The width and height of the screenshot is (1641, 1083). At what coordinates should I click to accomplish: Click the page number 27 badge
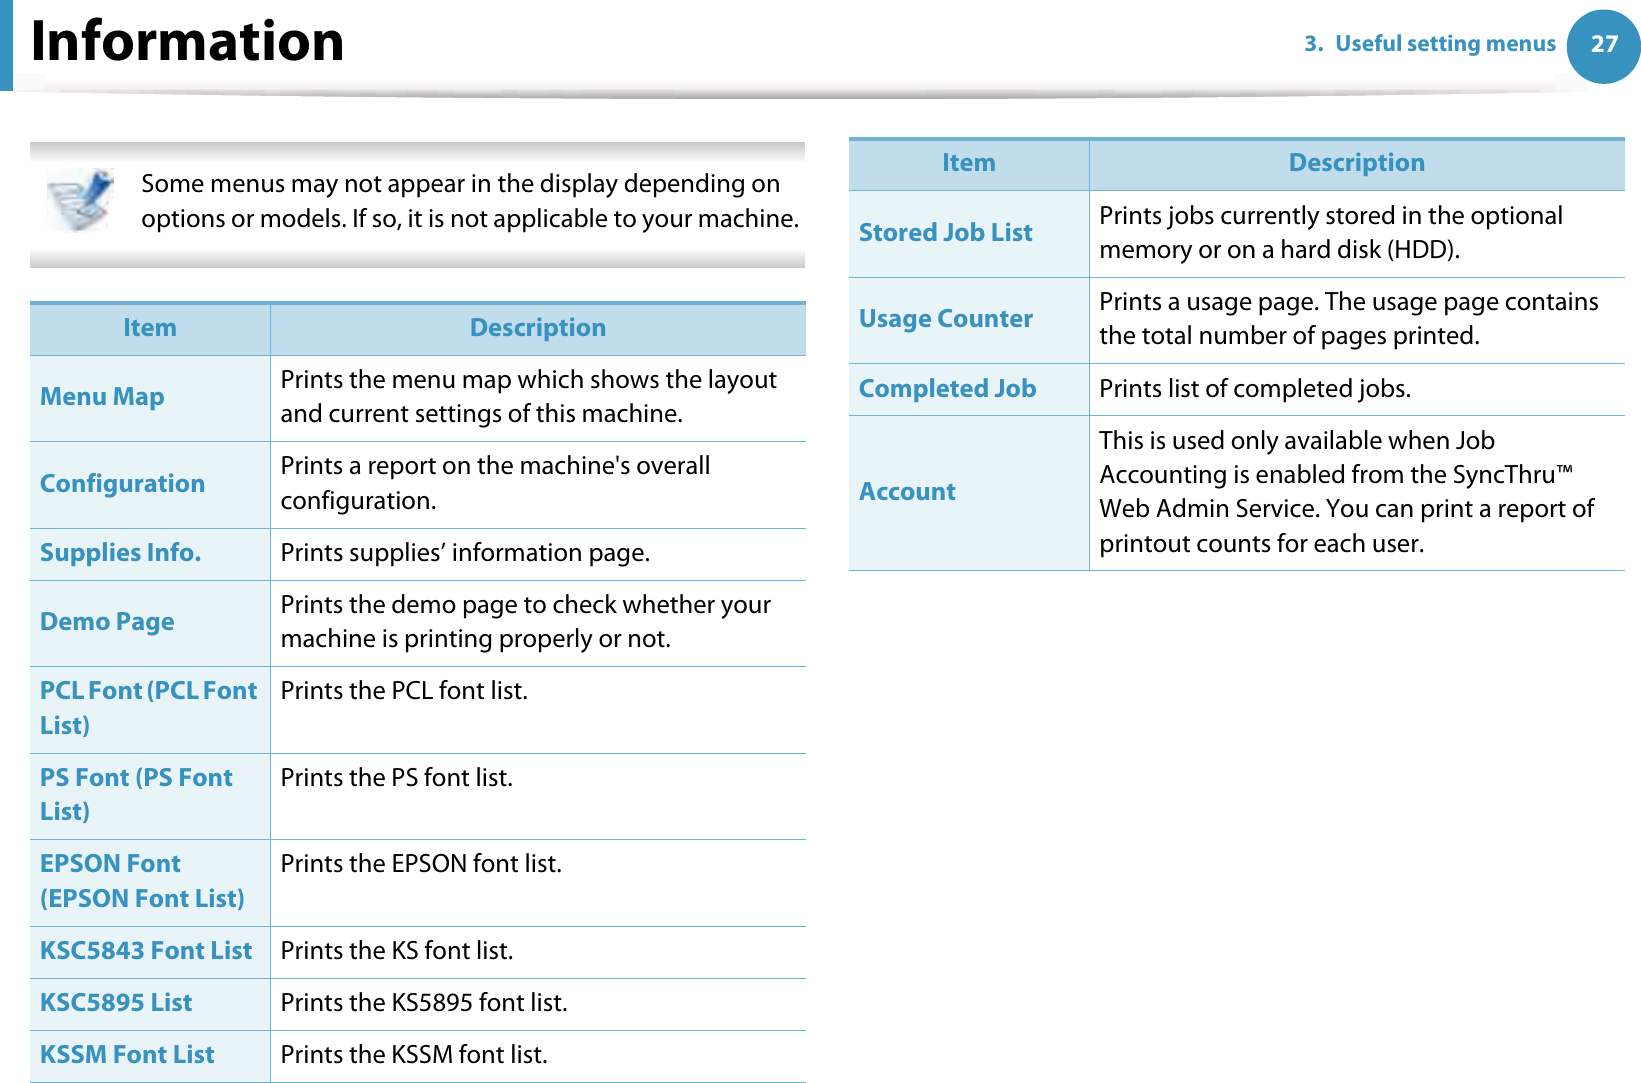point(1603,45)
